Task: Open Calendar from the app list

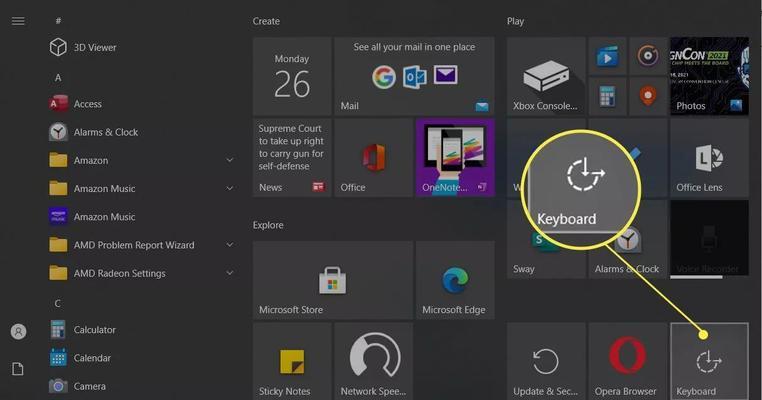Action: (141, 358)
